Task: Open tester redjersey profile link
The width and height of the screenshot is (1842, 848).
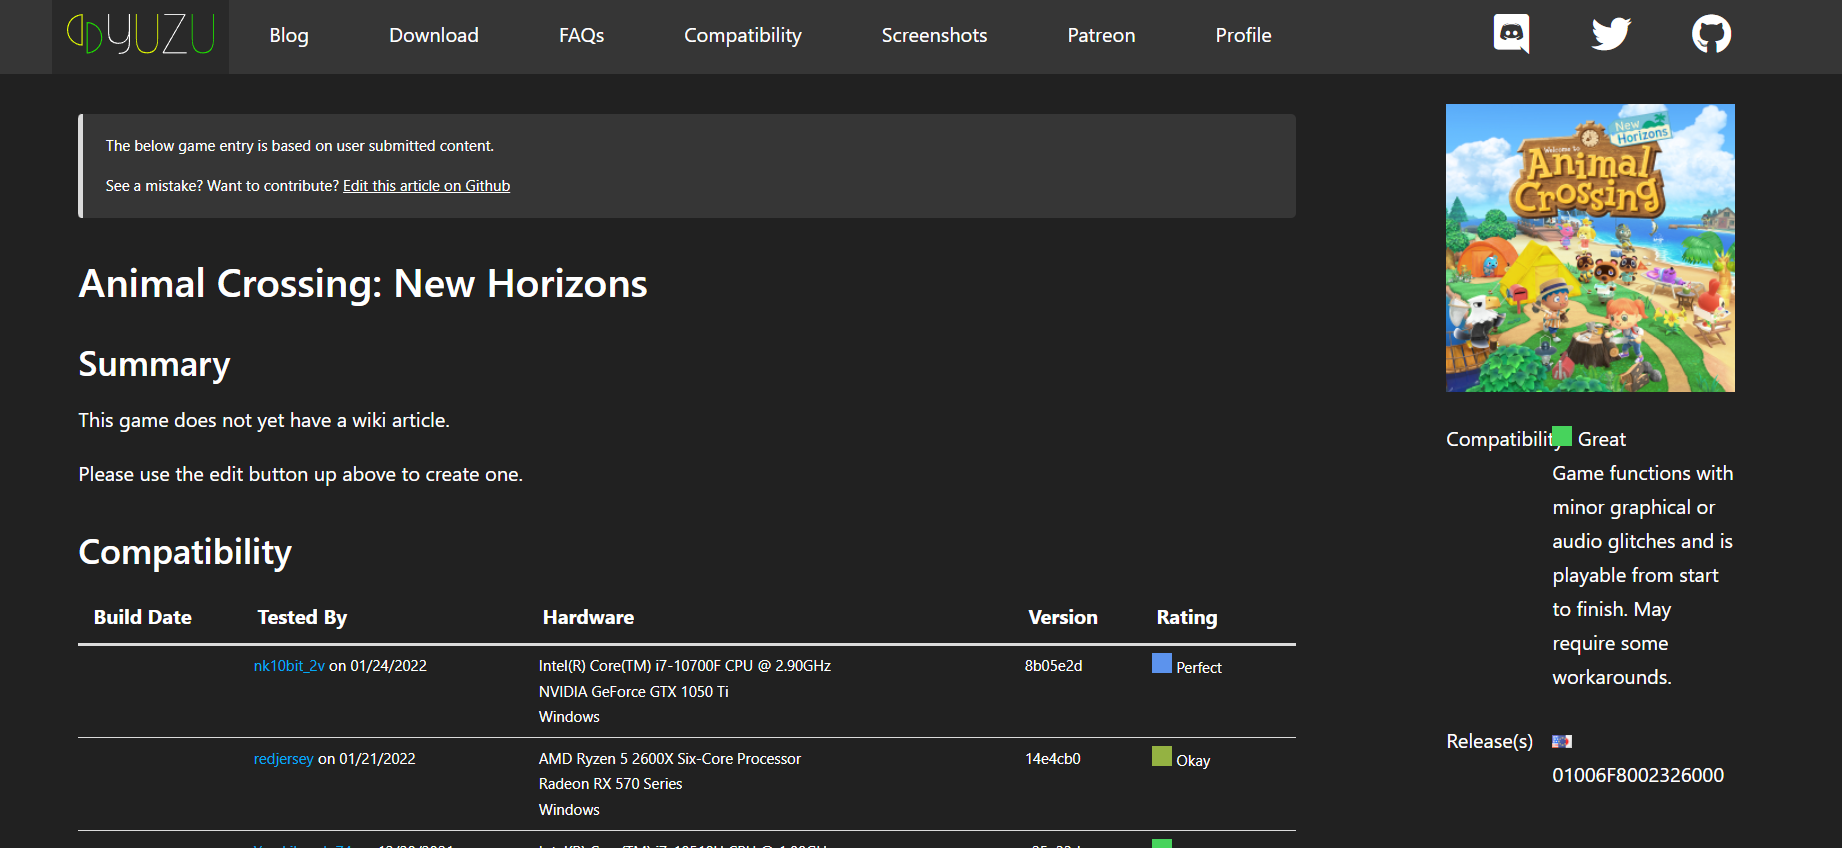Action: 283,759
